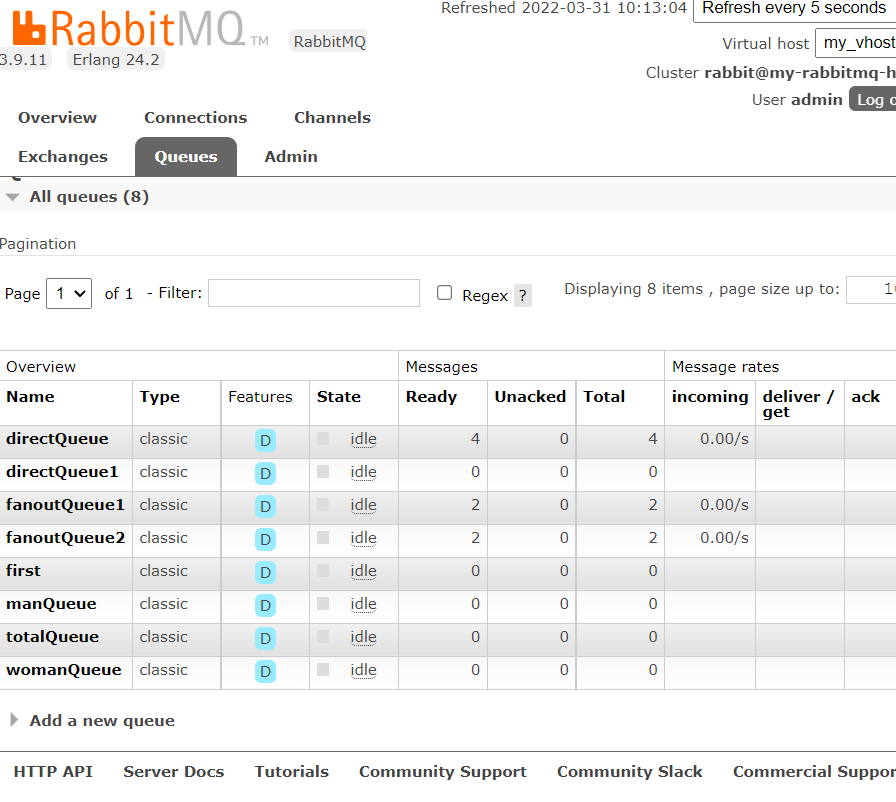Click the idle state of fanoutQueue1
The width and height of the screenshot is (896, 802).
[x=363, y=506]
